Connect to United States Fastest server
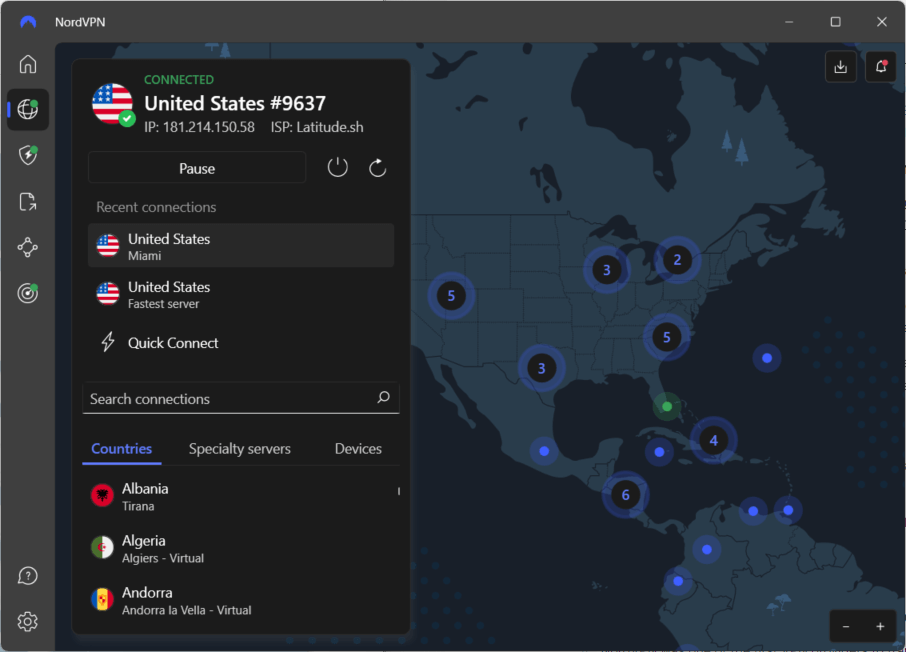Image resolution: width=906 pixels, height=652 pixels. [x=241, y=294]
